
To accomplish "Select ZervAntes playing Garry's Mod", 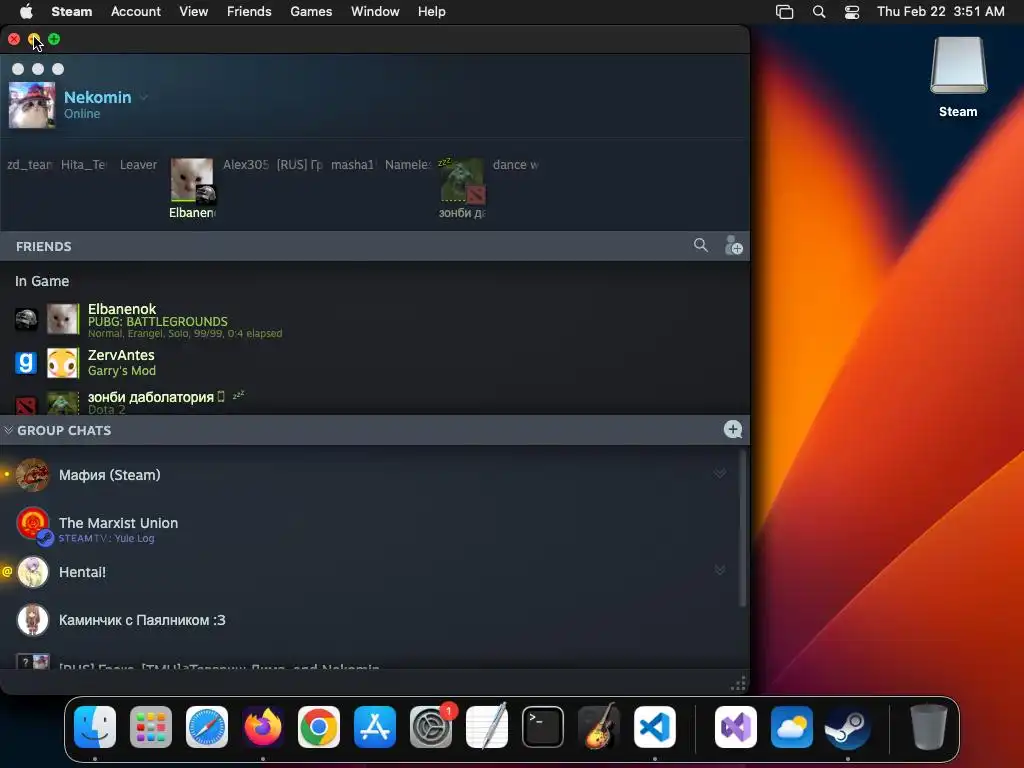I will tap(375, 362).
